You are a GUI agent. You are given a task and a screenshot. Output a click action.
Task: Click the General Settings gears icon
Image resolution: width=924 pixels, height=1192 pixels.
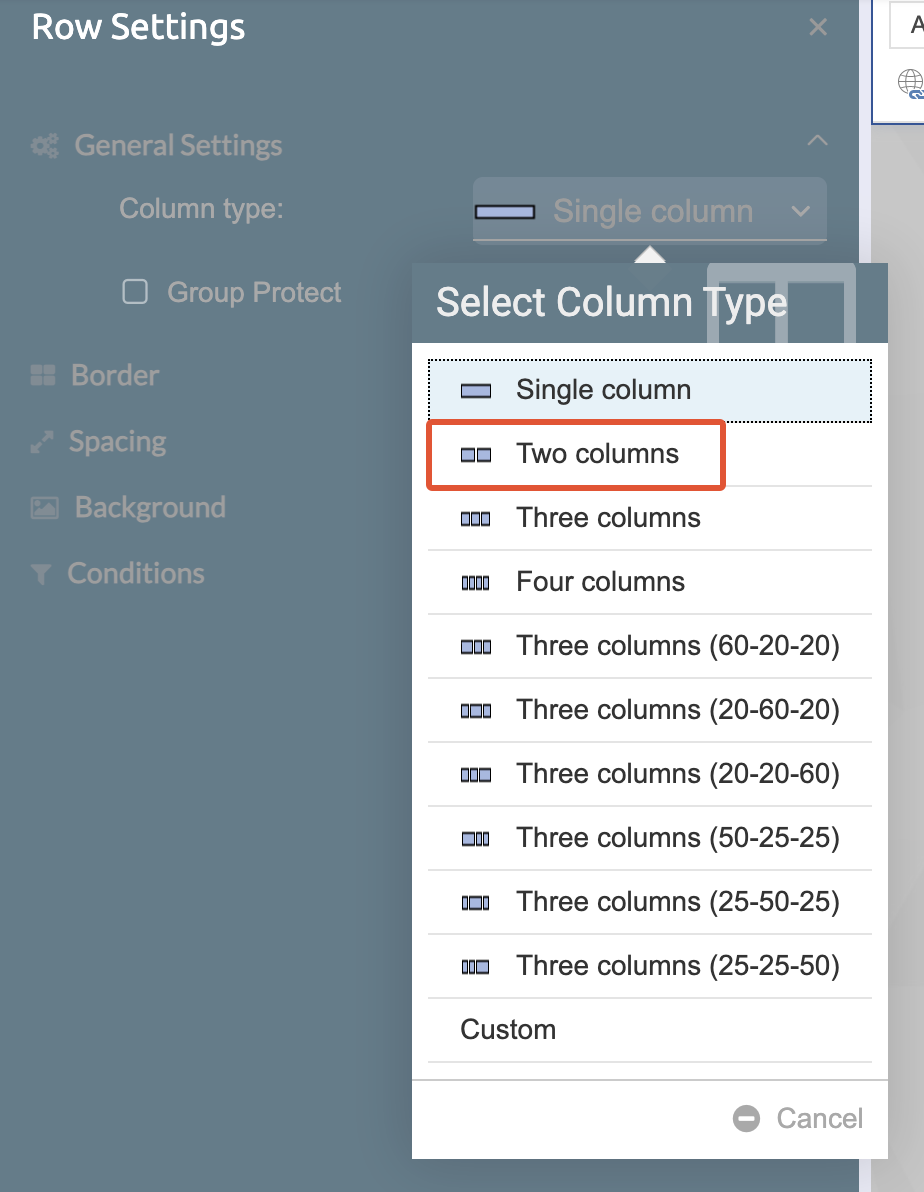[44, 146]
